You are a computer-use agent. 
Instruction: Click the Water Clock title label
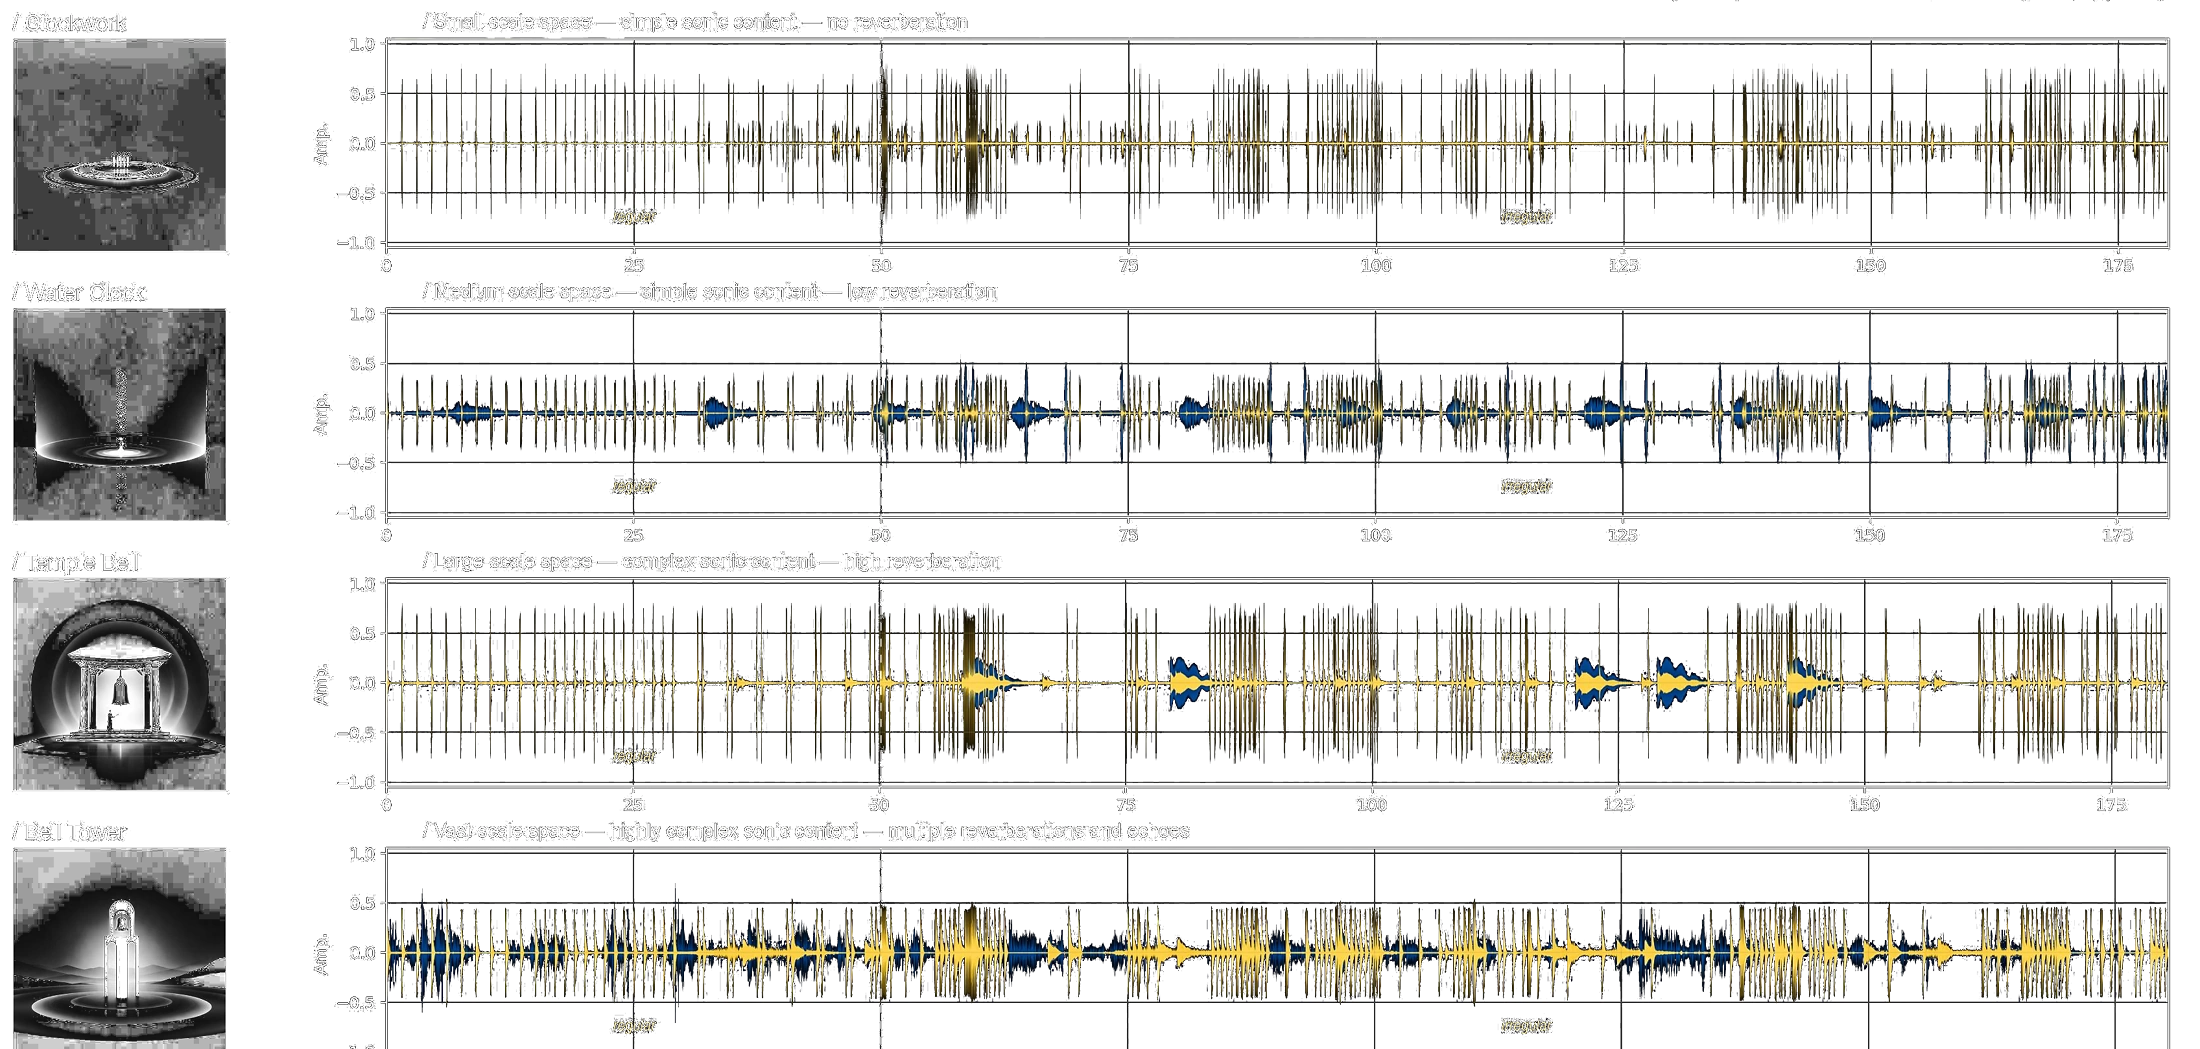(x=79, y=292)
